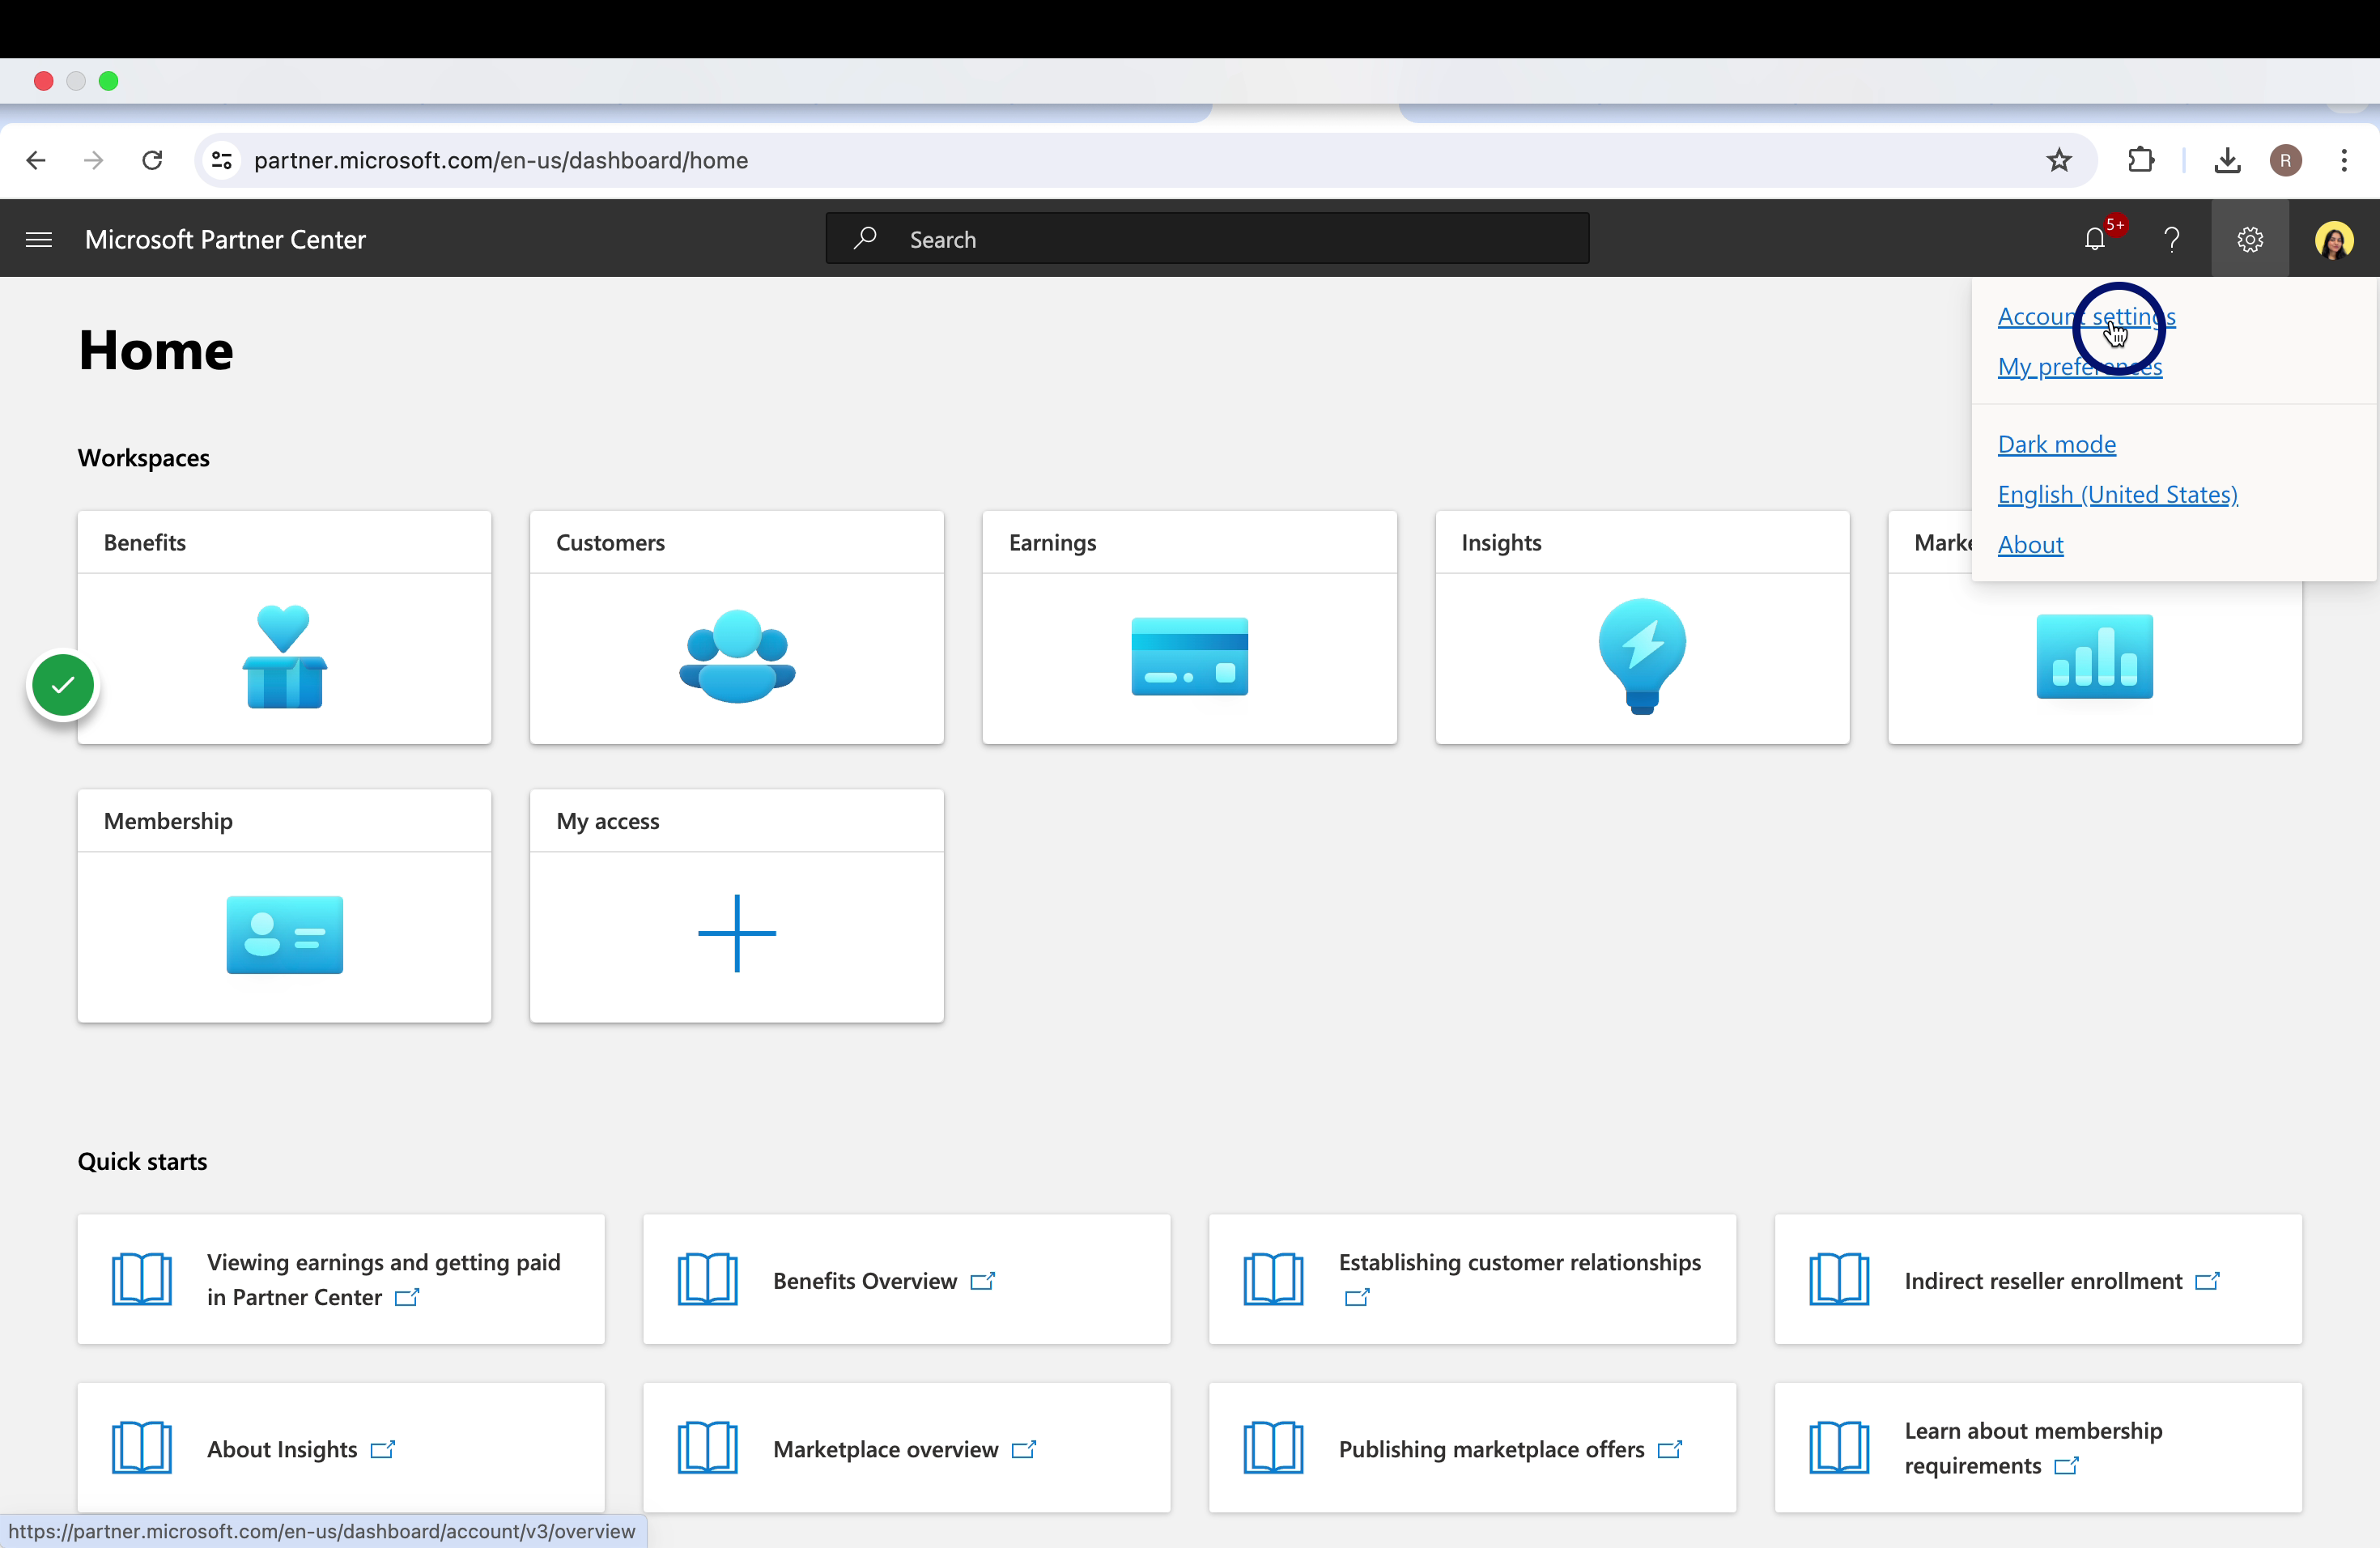Open the browser extensions puzzle icon

[x=2141, y=160]
